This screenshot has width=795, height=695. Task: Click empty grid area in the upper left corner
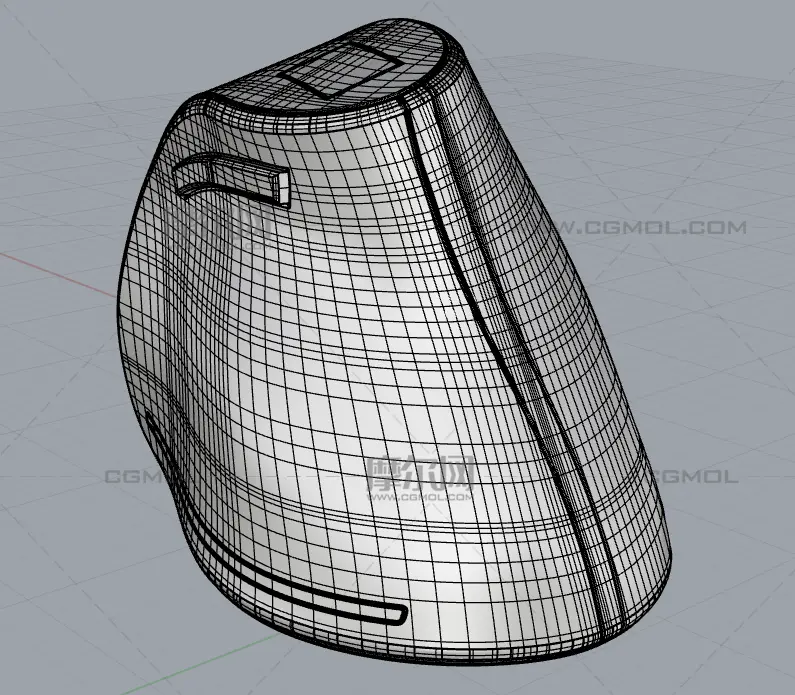pyautogui.click(x=60, y=60)
